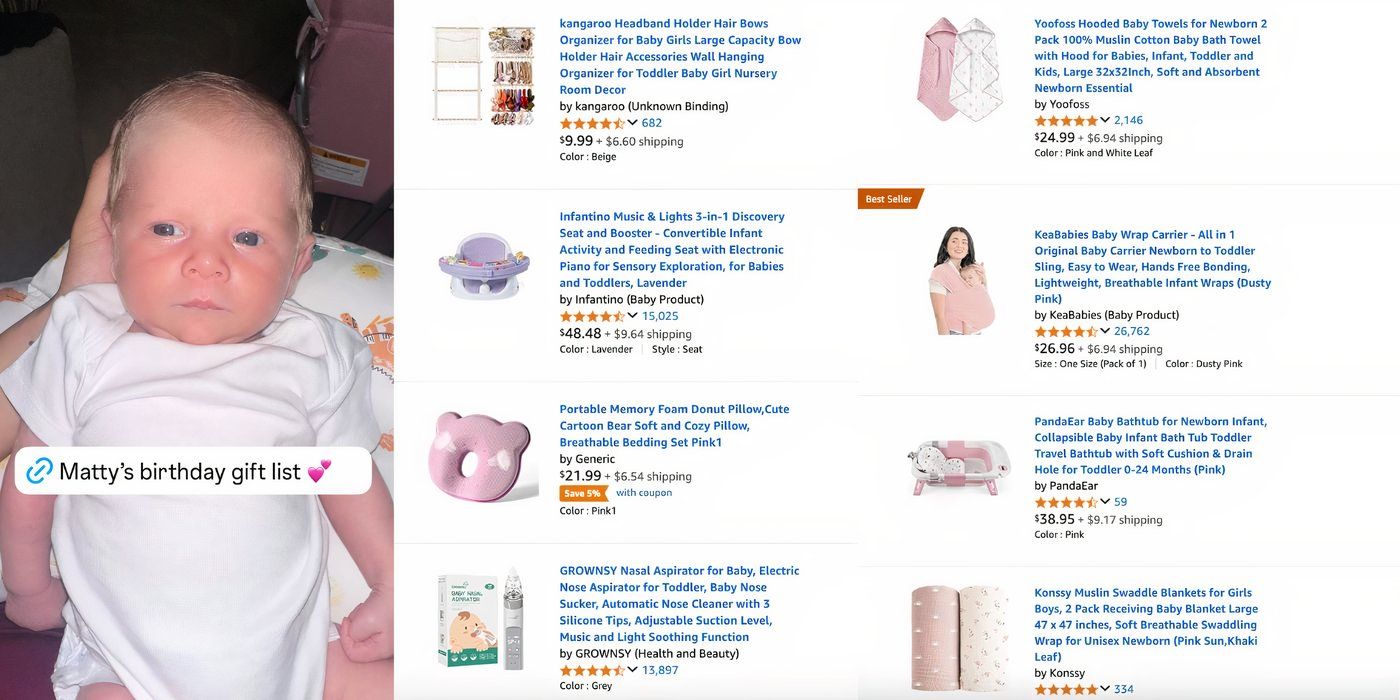Expand rating dropdown next to 682 reviews
This screenshot has height=700, width=1400.
pos(632,122)
